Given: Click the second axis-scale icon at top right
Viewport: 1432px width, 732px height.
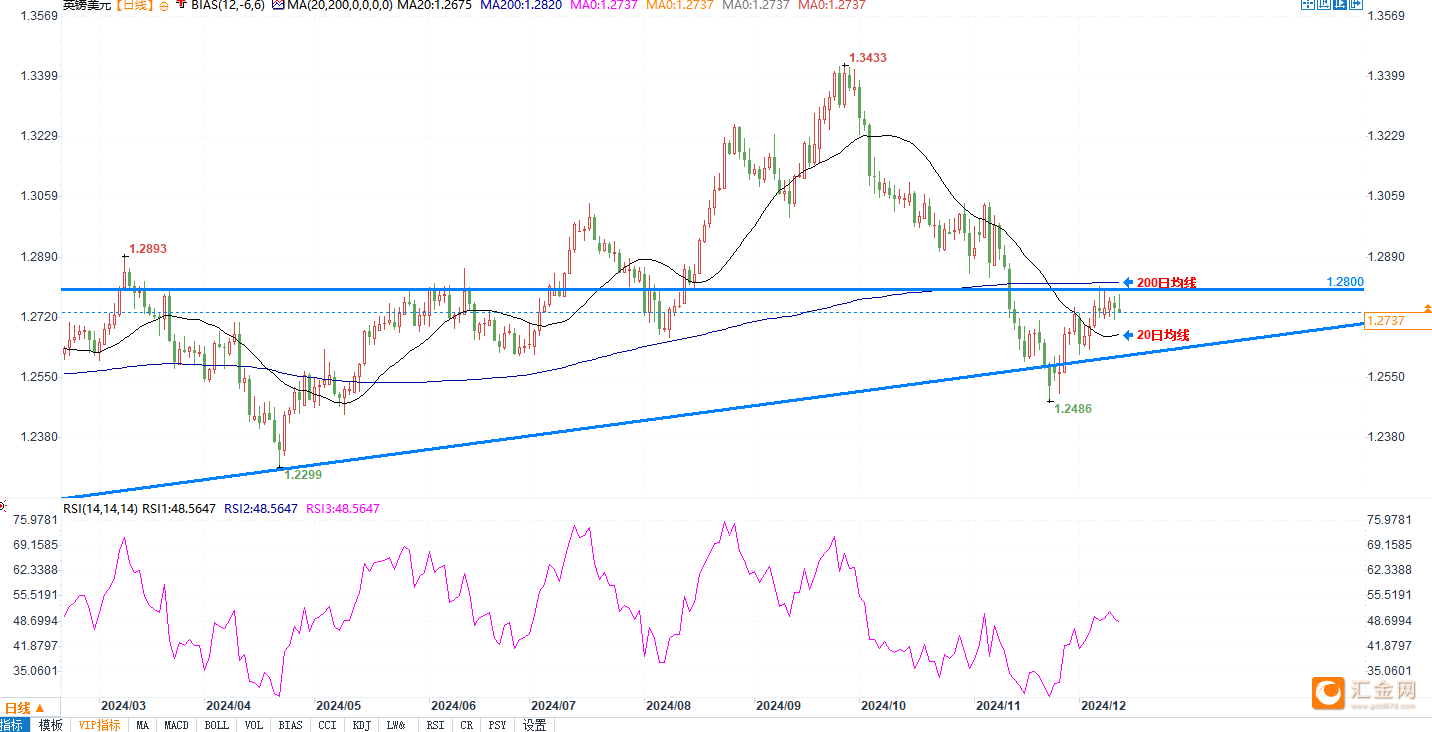Looking at the screenshot, I should [1323, 4].
